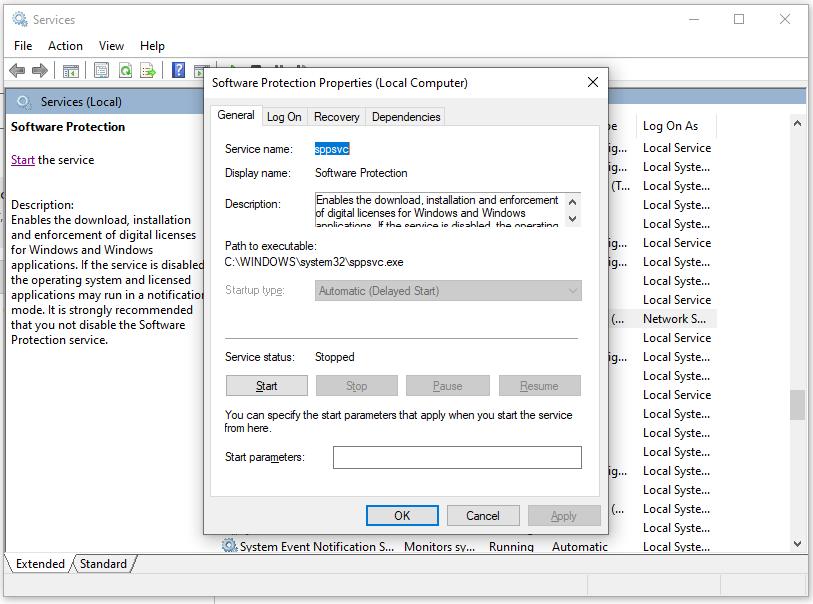Open the Dependencies tab

(405, 117)
